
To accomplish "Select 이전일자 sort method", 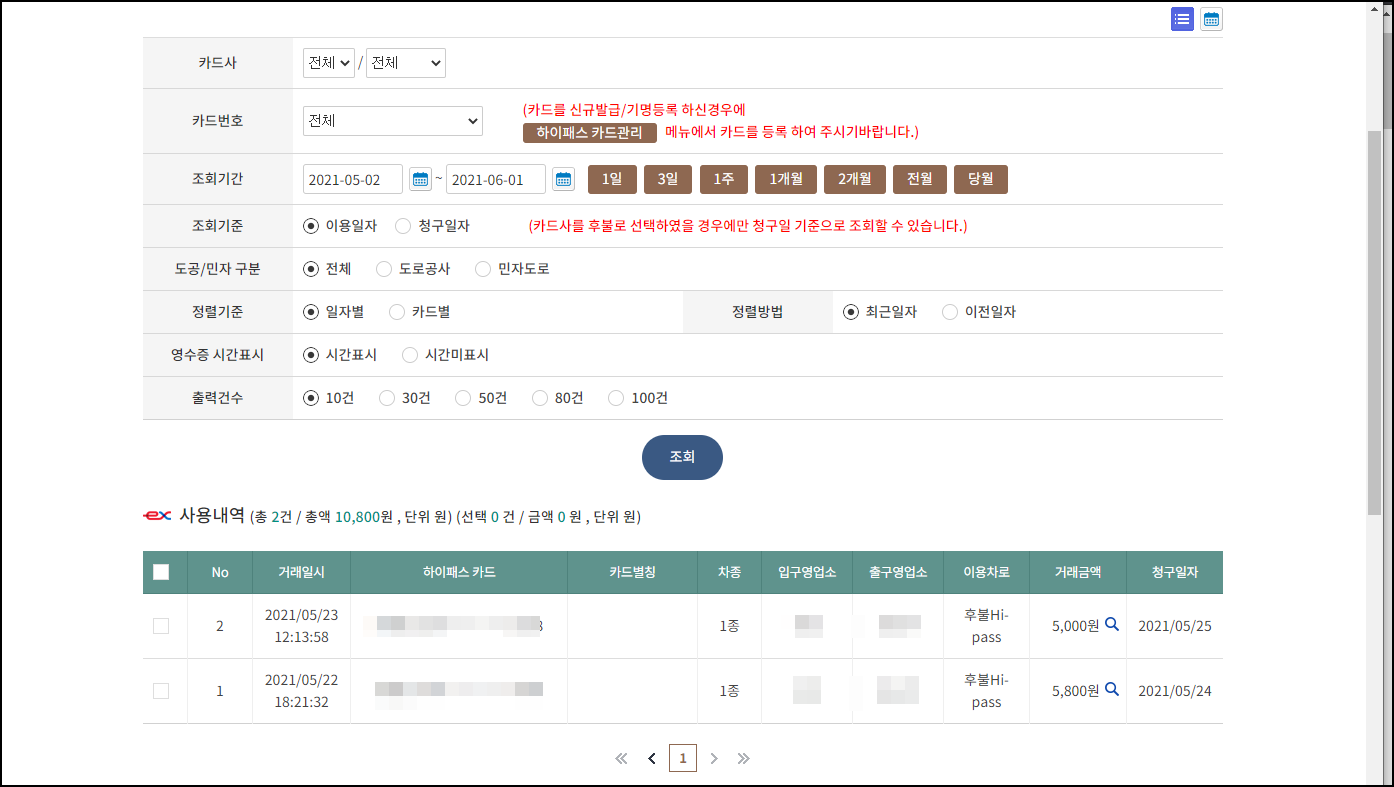I will coord(950,312).
